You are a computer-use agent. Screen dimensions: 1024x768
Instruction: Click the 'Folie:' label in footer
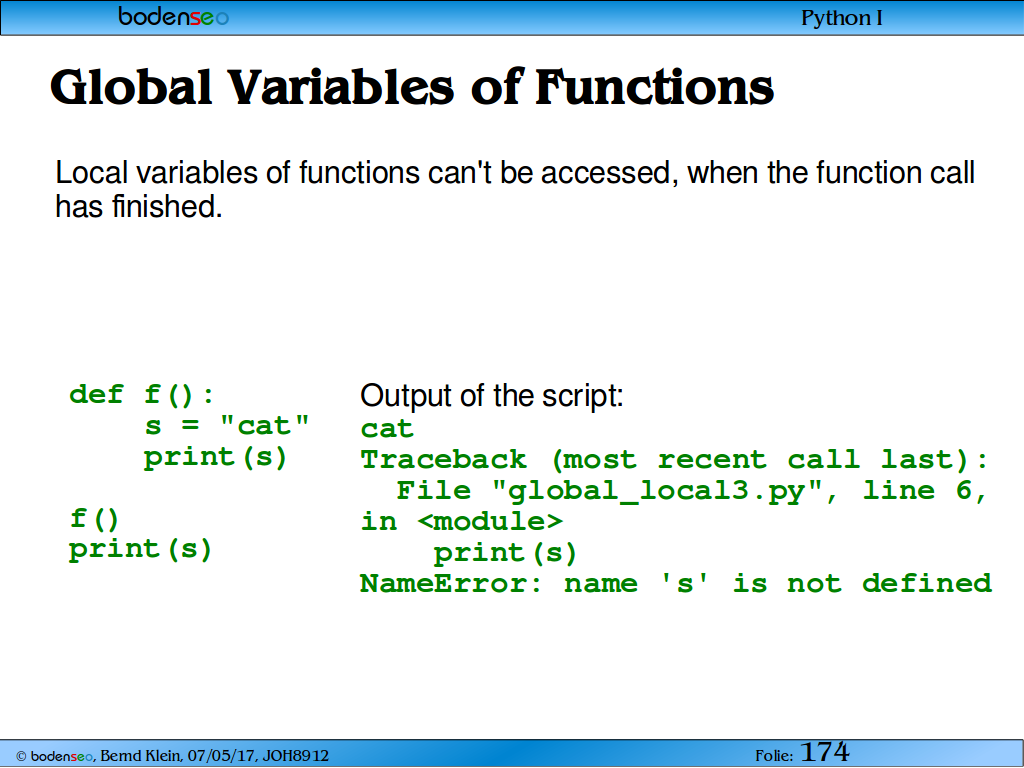(775, 756)
